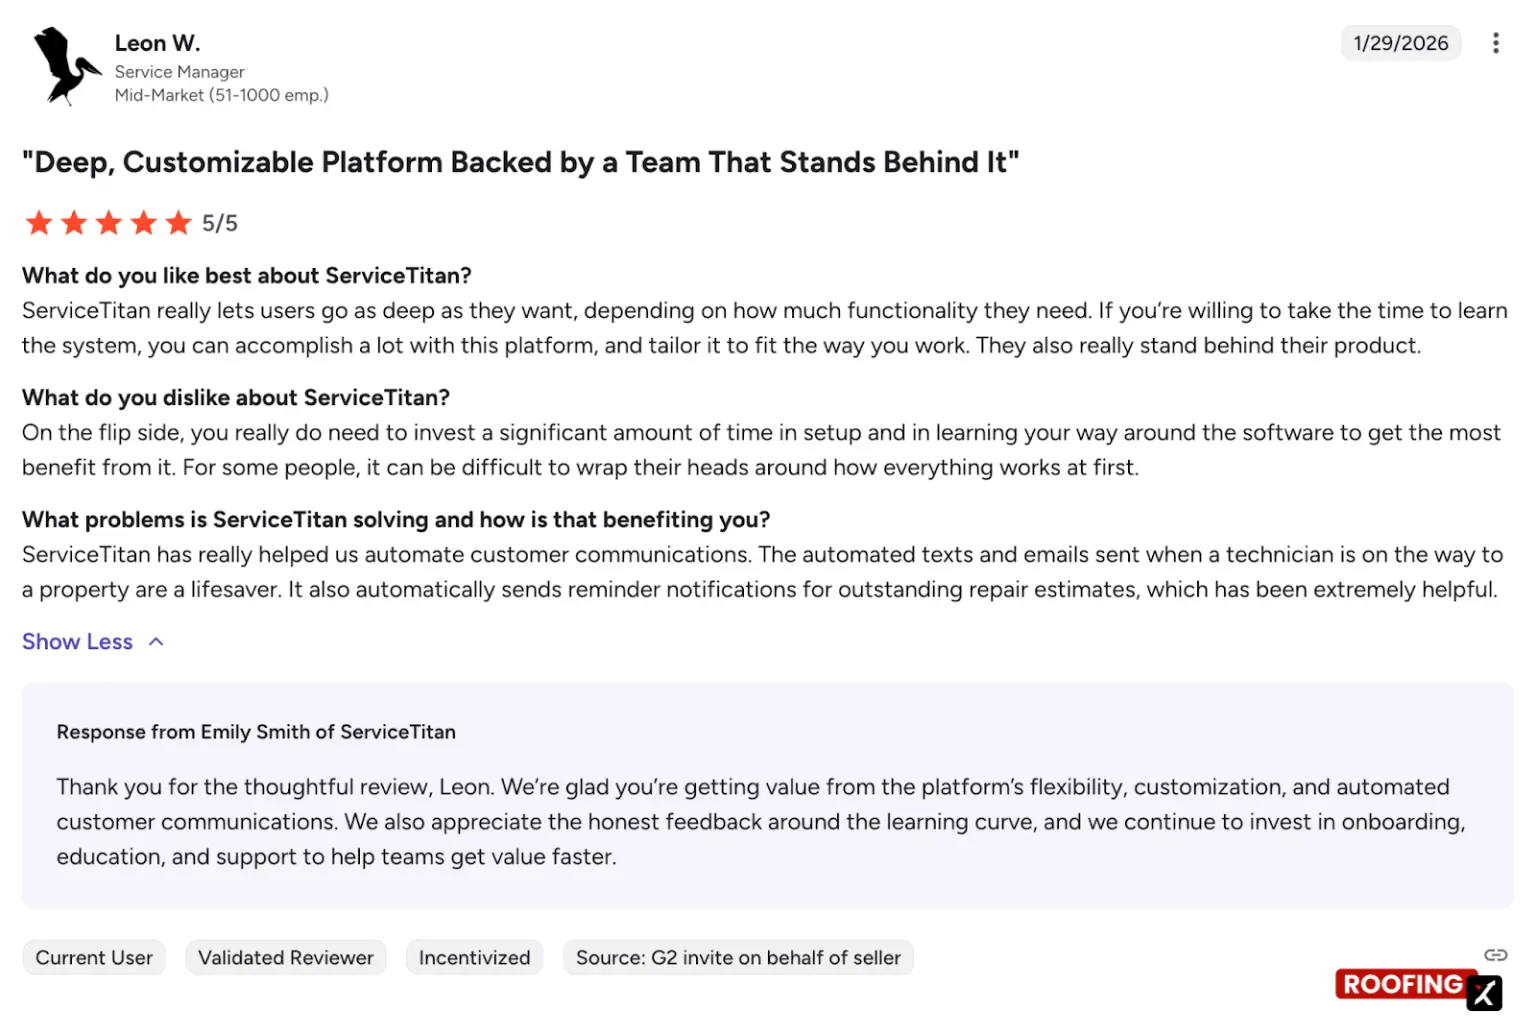Open the three-dot options menu

1496,43
